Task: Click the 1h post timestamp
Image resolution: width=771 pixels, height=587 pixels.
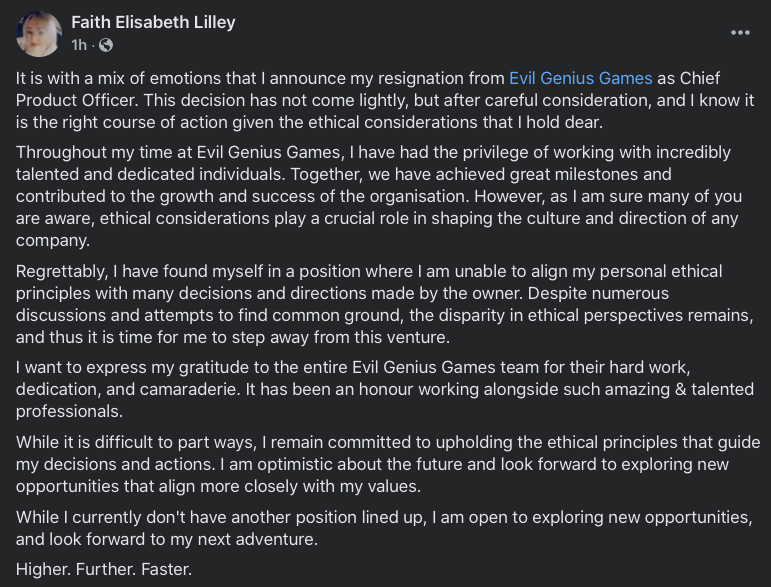Action: point(79,45)
